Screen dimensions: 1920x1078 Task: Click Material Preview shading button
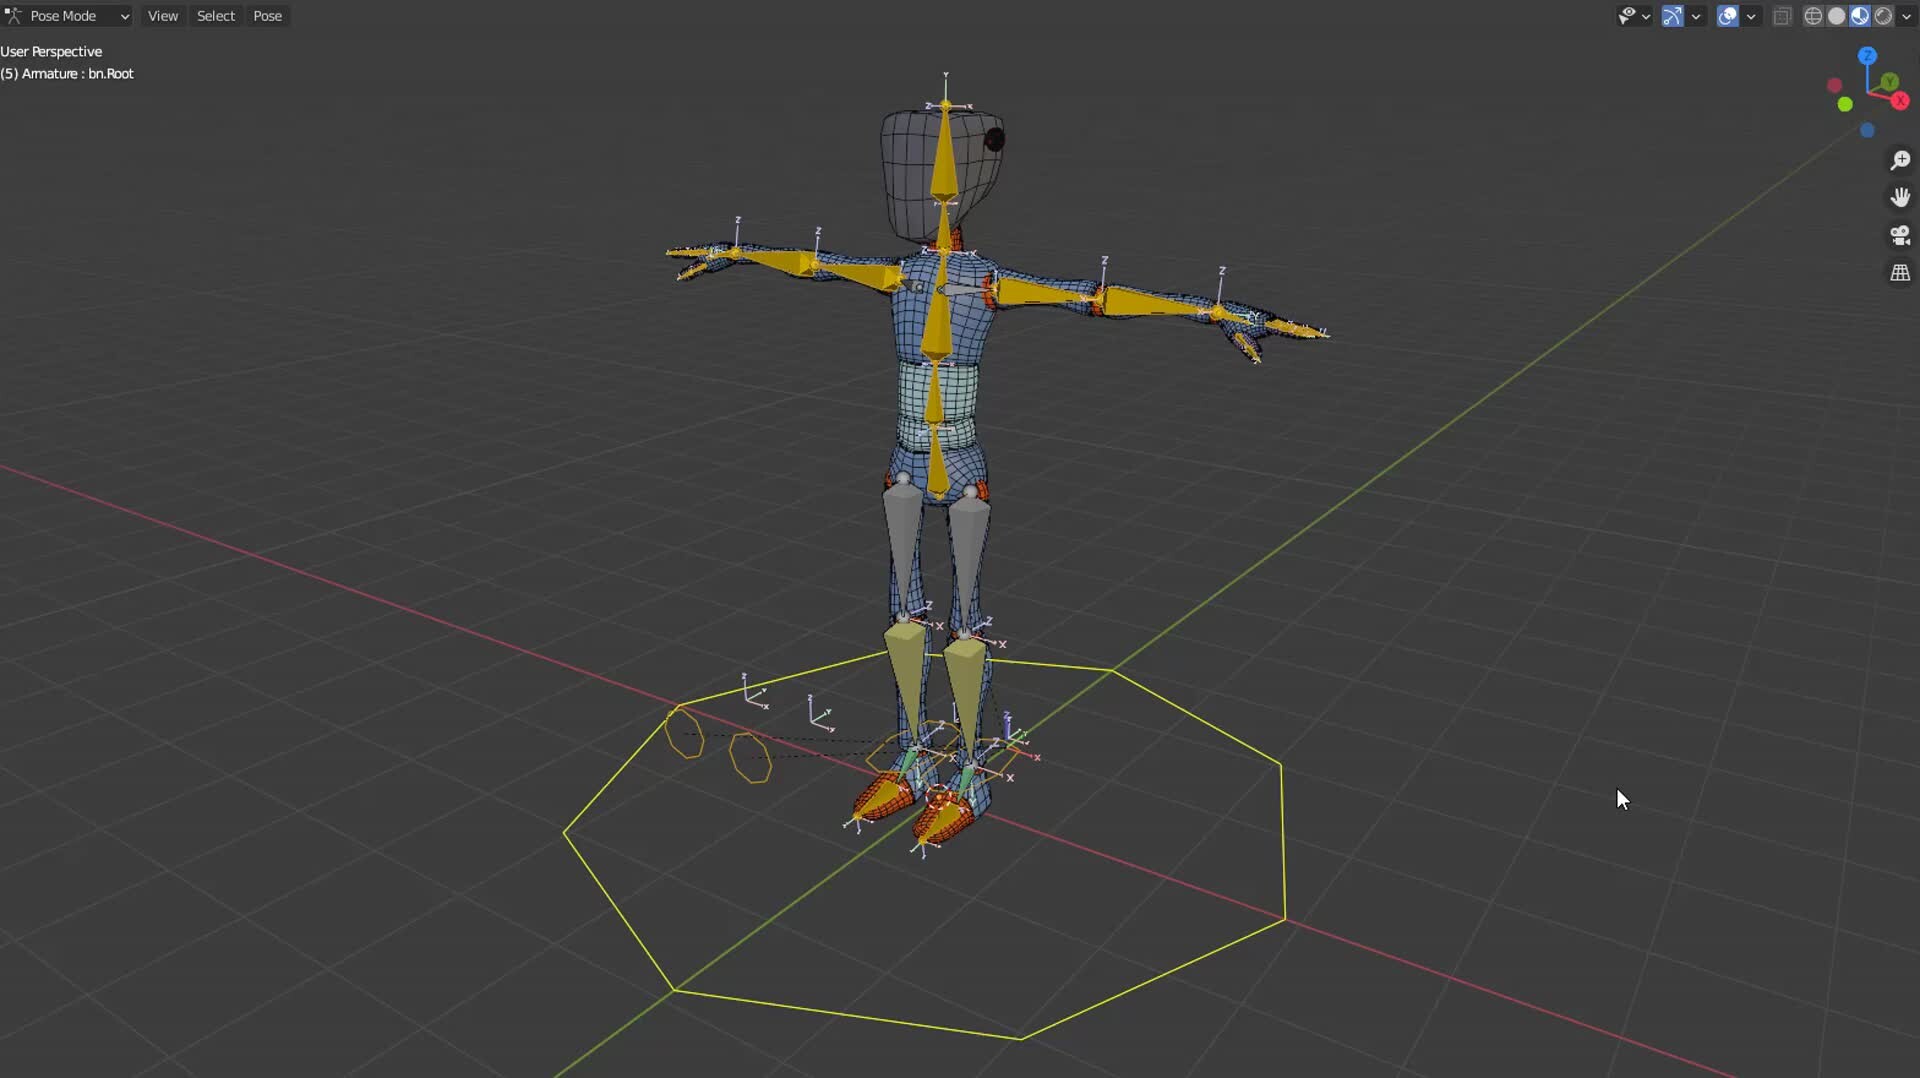(1860, 16)
